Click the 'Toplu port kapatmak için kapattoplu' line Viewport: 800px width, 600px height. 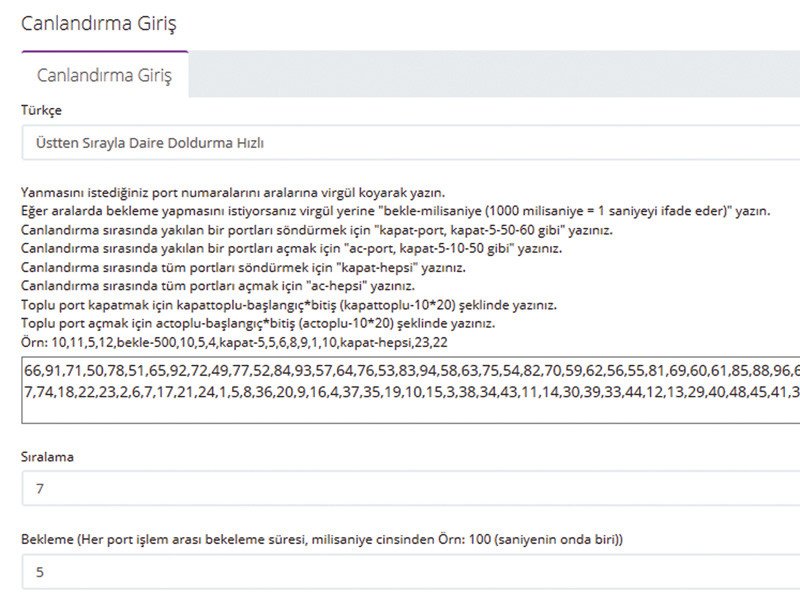coord(289,305)
